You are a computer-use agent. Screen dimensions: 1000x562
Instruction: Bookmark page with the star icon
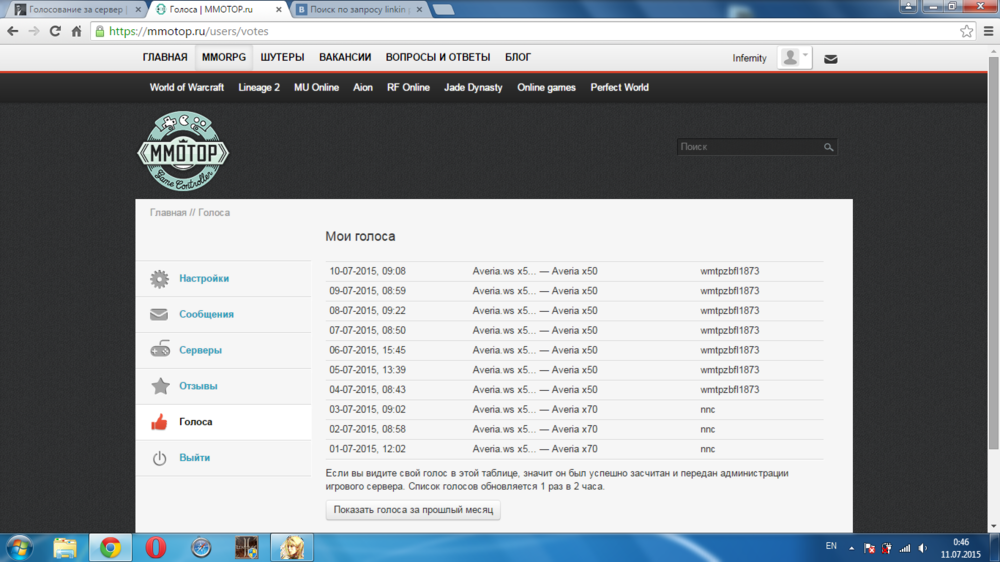[x=966, y=31]
